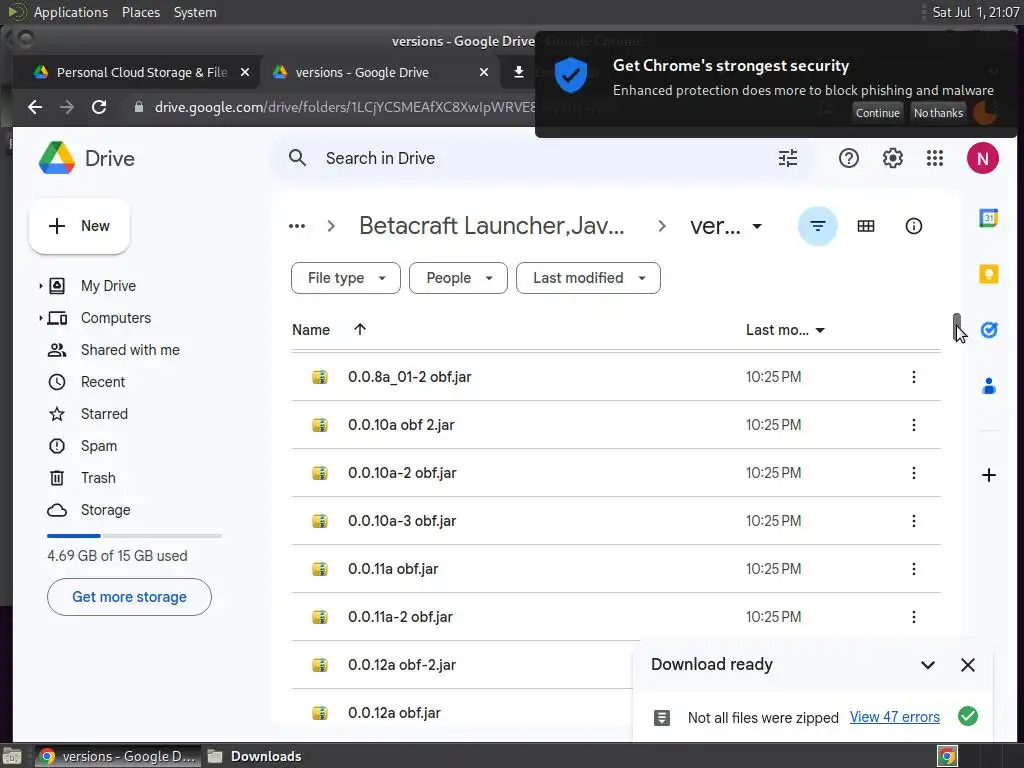Dismiss security prompt with No thanks
This screenshot has width=1024, height=768.
(938, 113)
